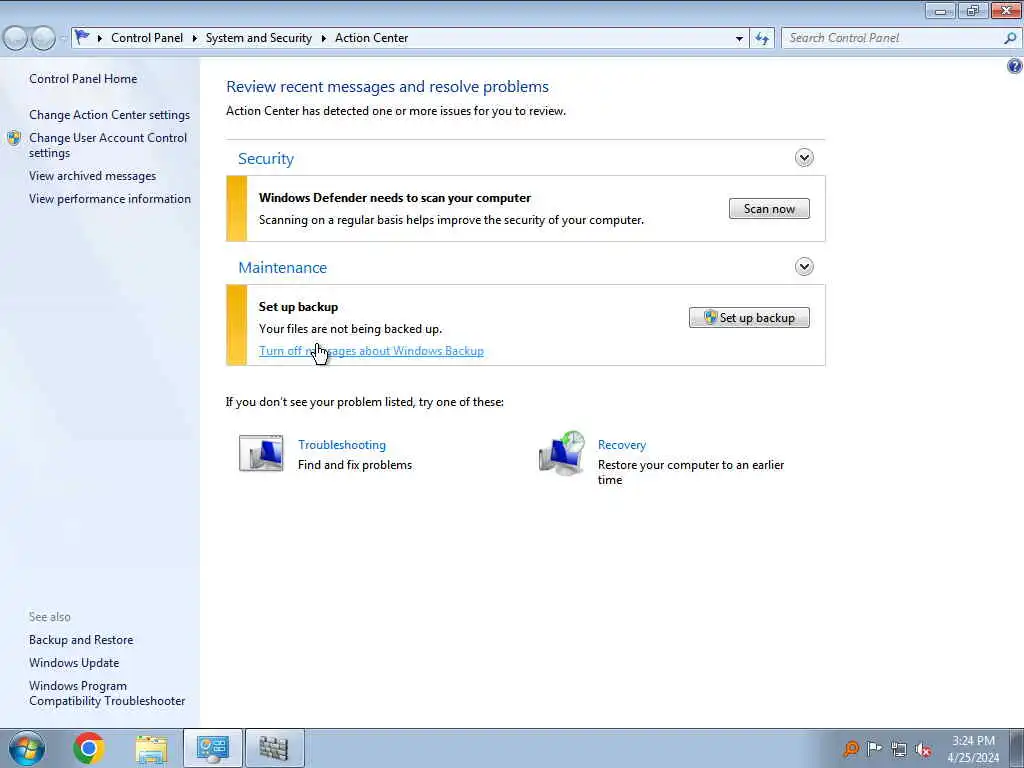Open the address bar history dropdown arrow
This screenshot has height=768, width=1024.
pyautogui.click(x=739, y=39)
